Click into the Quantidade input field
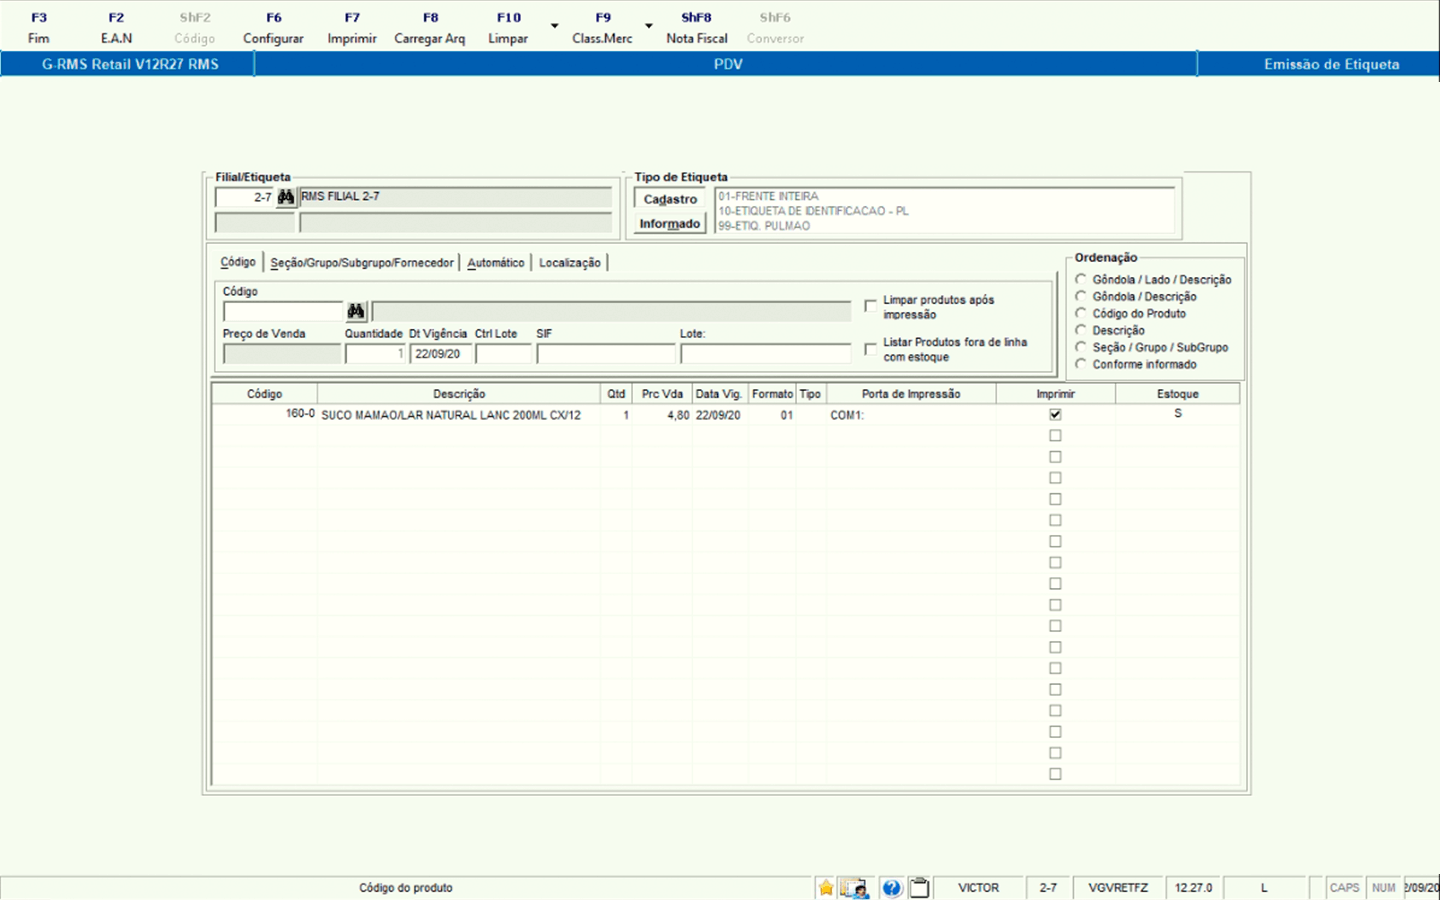Image resolution: width=1440 pixels, height=900 pixels. [375, 354]
